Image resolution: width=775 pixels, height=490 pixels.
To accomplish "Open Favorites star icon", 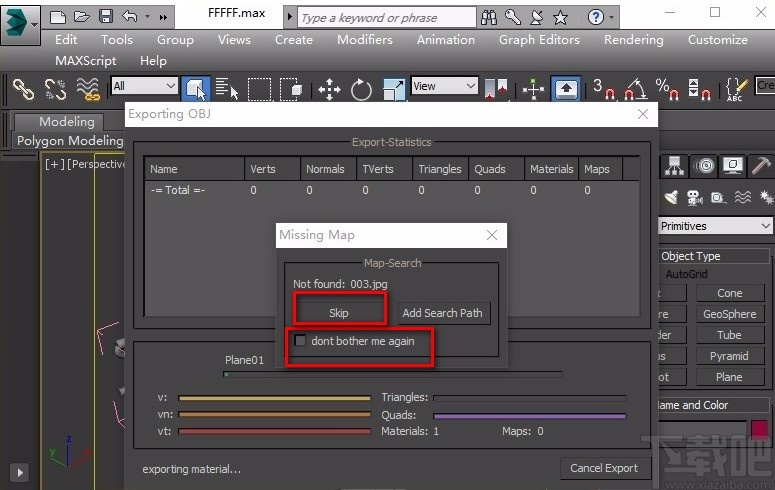I will point(560,18).
